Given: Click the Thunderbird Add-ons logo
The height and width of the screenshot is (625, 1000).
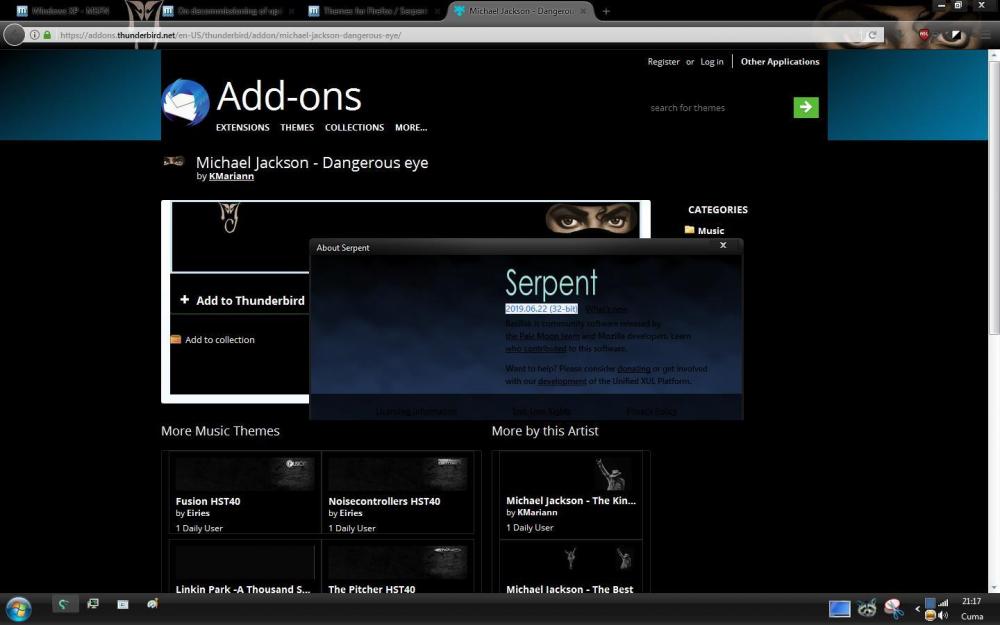Looking at the screenshot, I should [x=186, y=103].
